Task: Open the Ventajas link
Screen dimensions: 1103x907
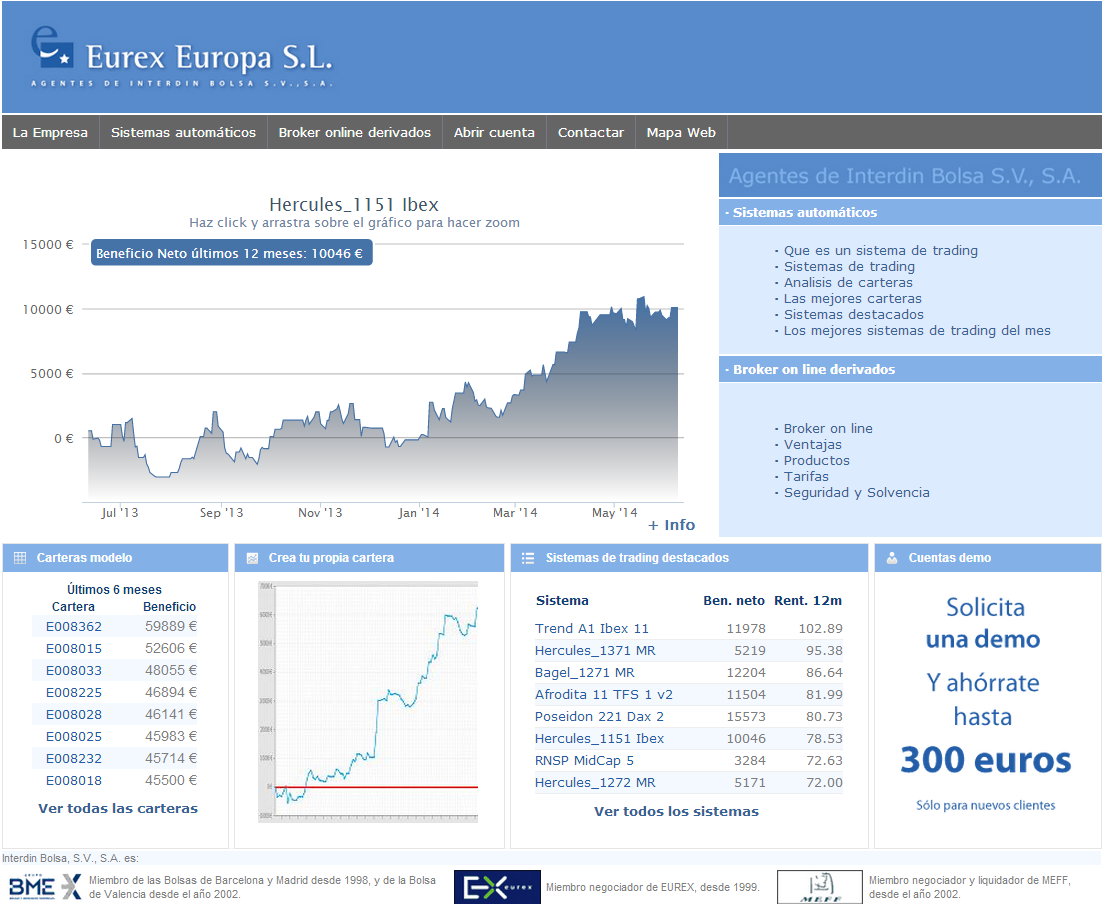Action: pyautogui.click(x=812, y=445)
